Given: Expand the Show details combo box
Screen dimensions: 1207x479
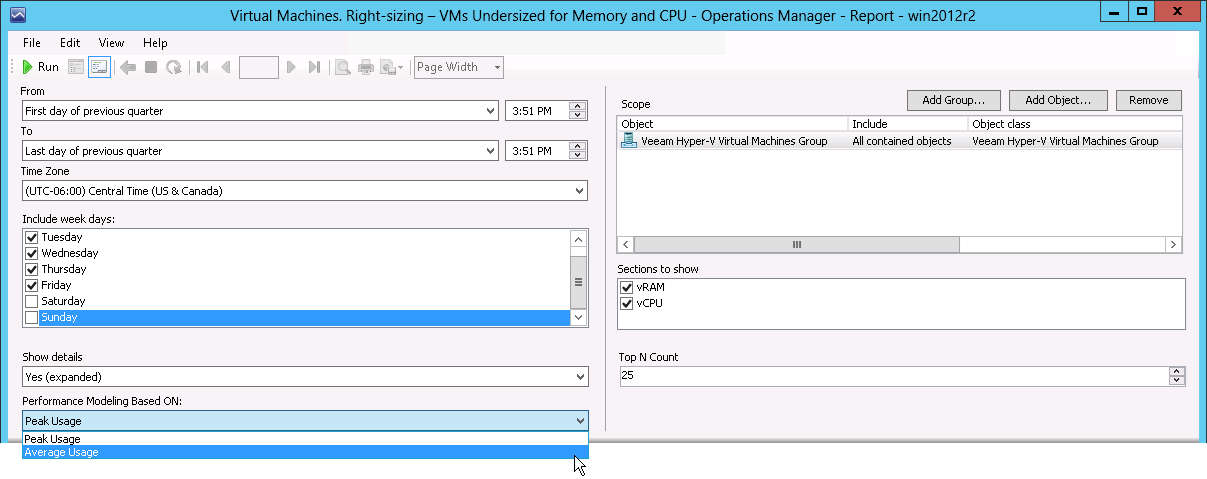Looking at the screenshot, I should pyautogui.click(x=304, y=377).
